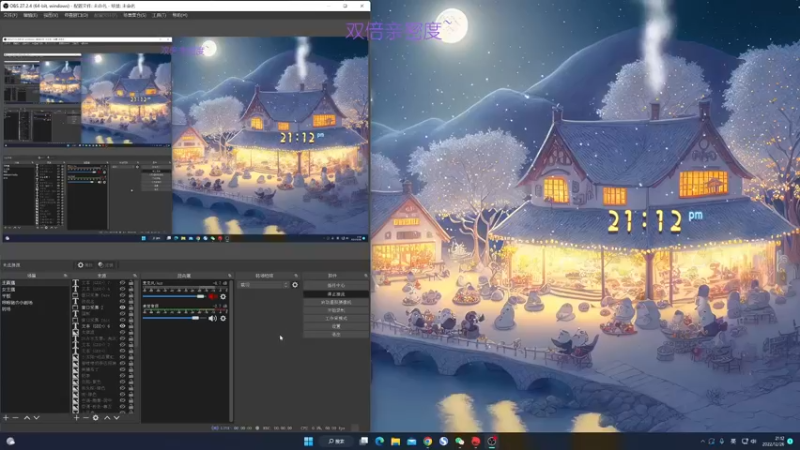Image resolution: width=800 pixels, height=450 pixels.
Task: Open the 场景集合(S) menu in OBS
Action: click(x=135, y=15)
